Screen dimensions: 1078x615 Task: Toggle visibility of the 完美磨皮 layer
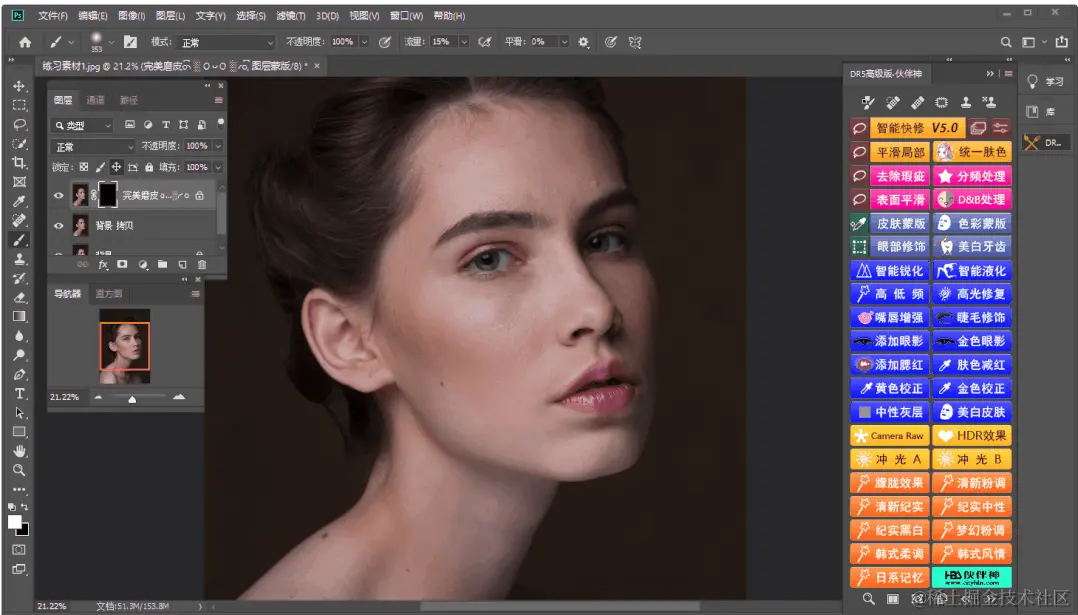point(58,195)
